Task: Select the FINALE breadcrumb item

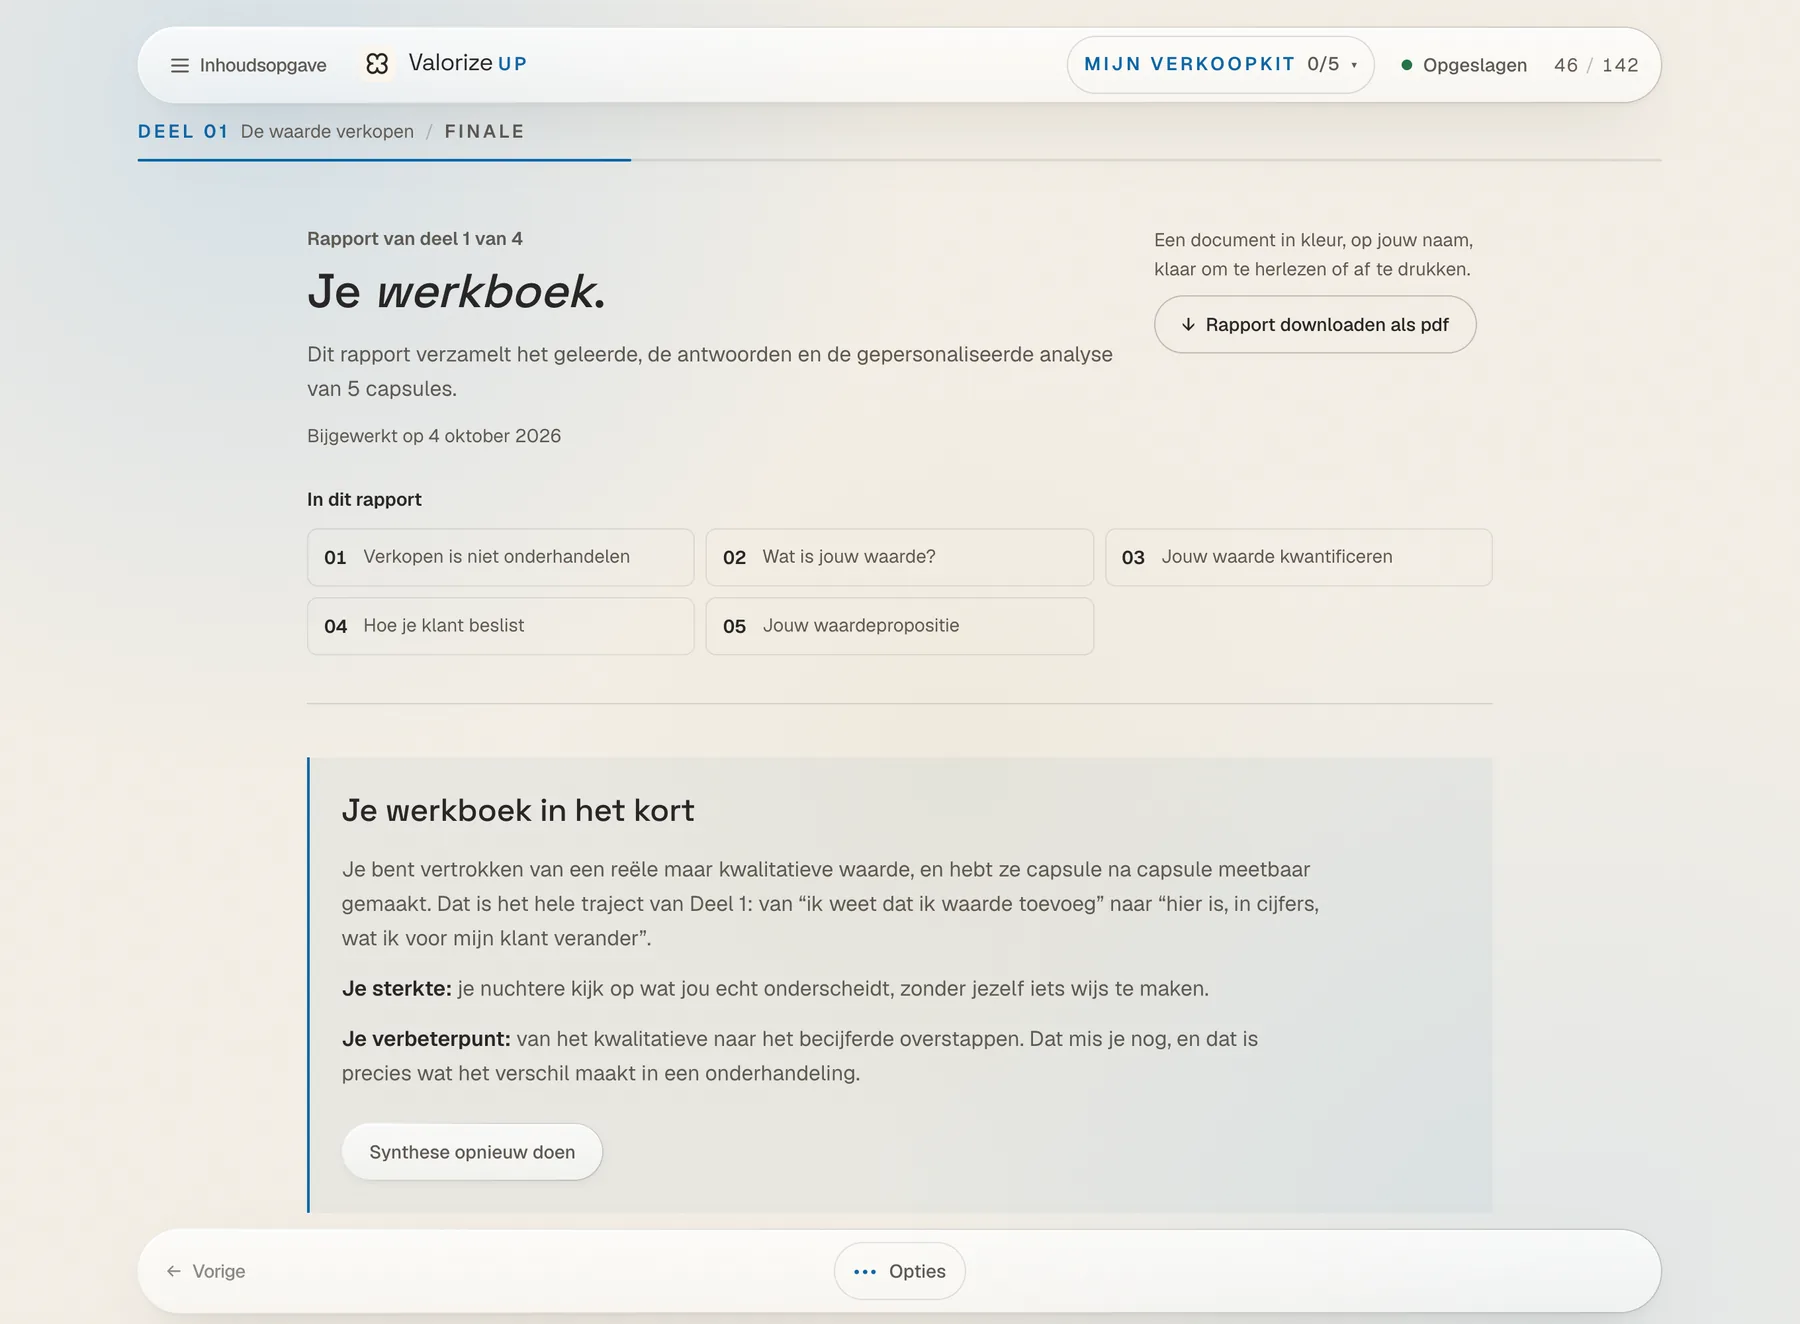Action: (x=484, y=131)
